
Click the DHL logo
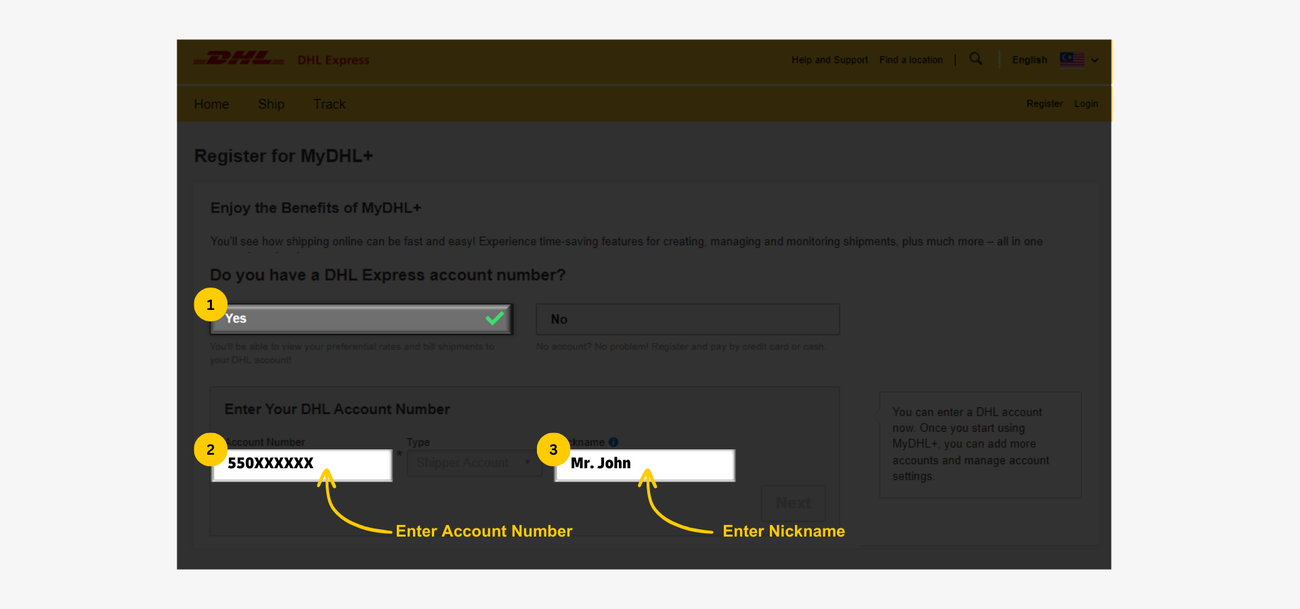point(239,59)
